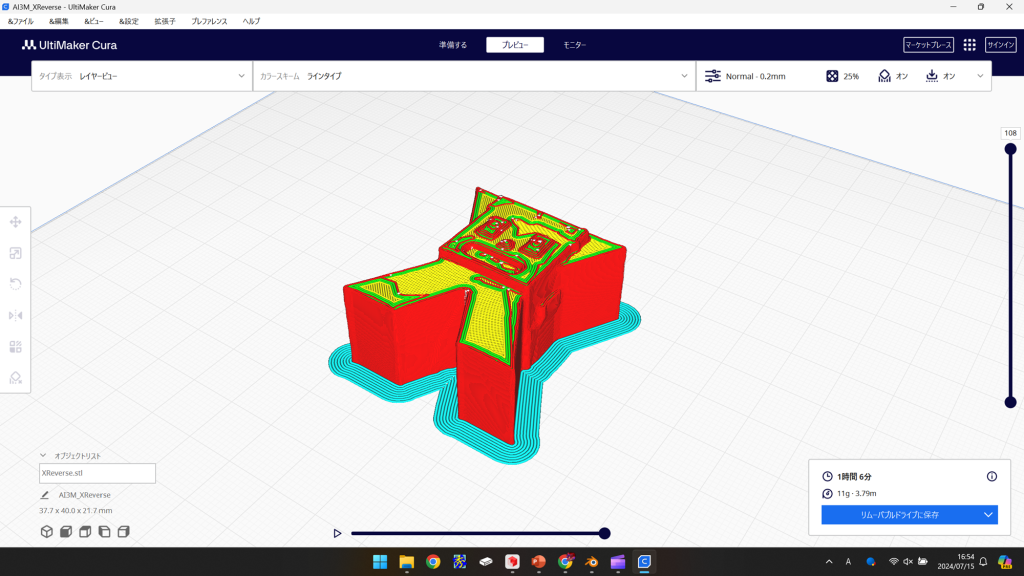Viewport: 1024px width, 576px height.
Task: Click the job name AI3M_XReverse
Action: (x=85, y=495)
